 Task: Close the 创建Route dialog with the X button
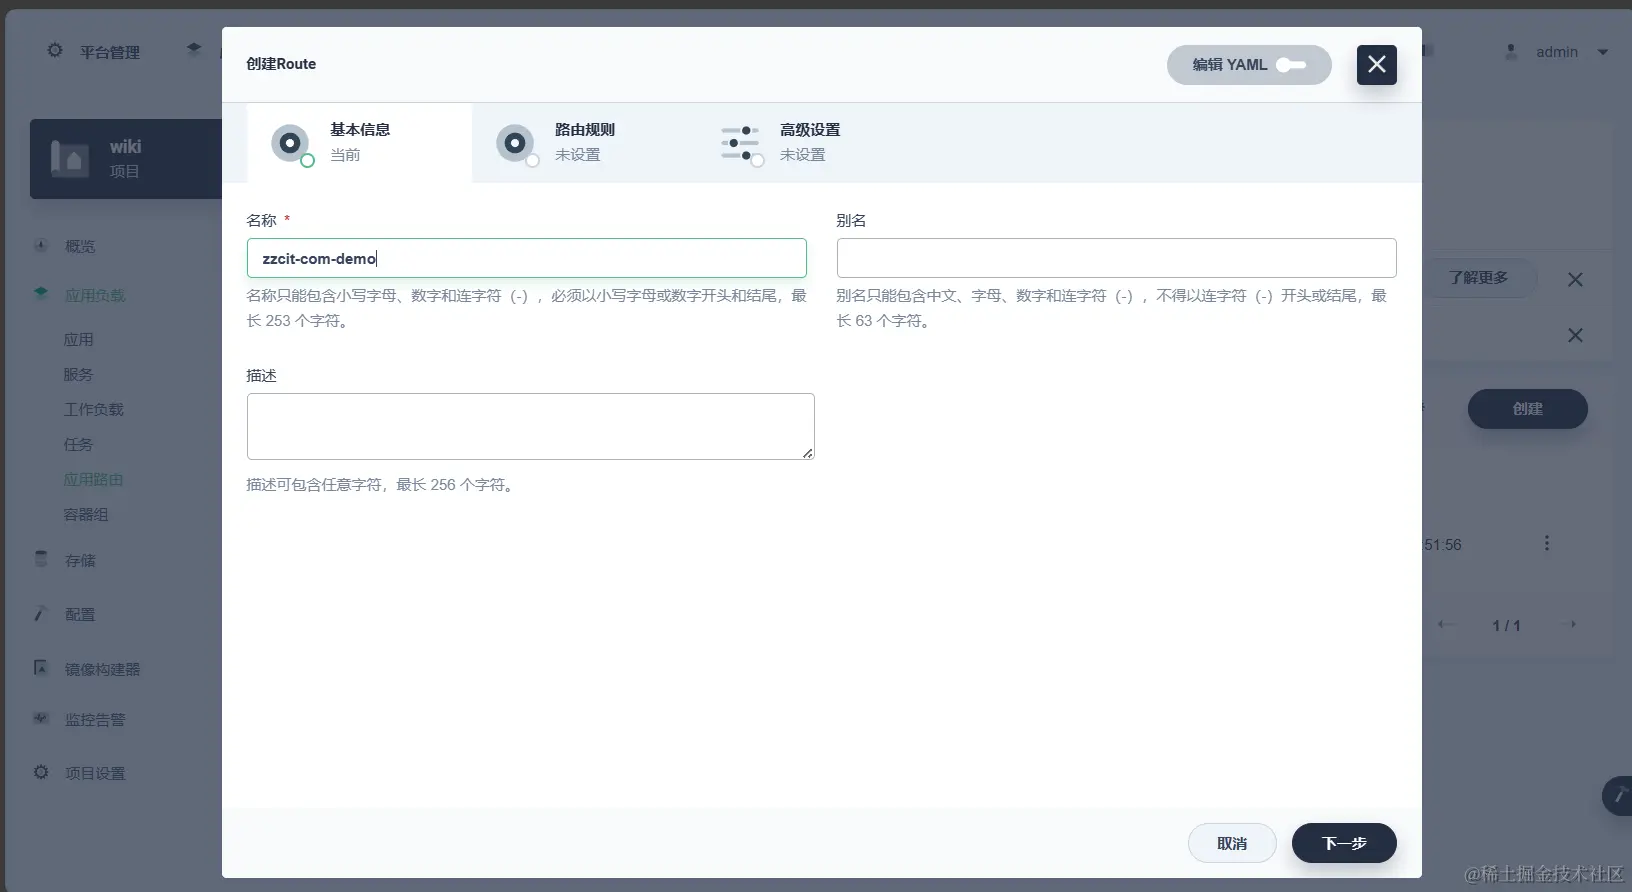click(x=1376, y=65)
